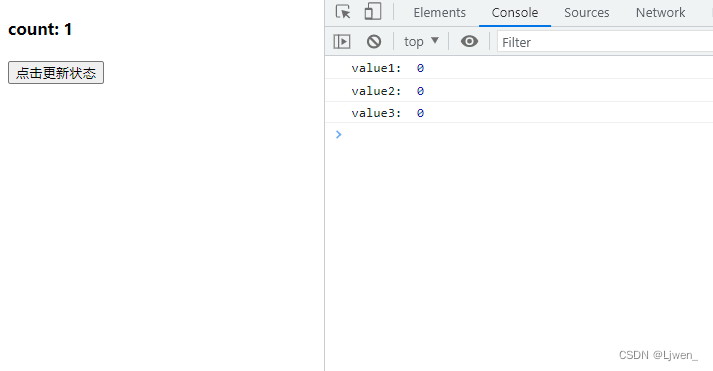
Task: Click the blue console prompt chevron
Action: [338, 134]
